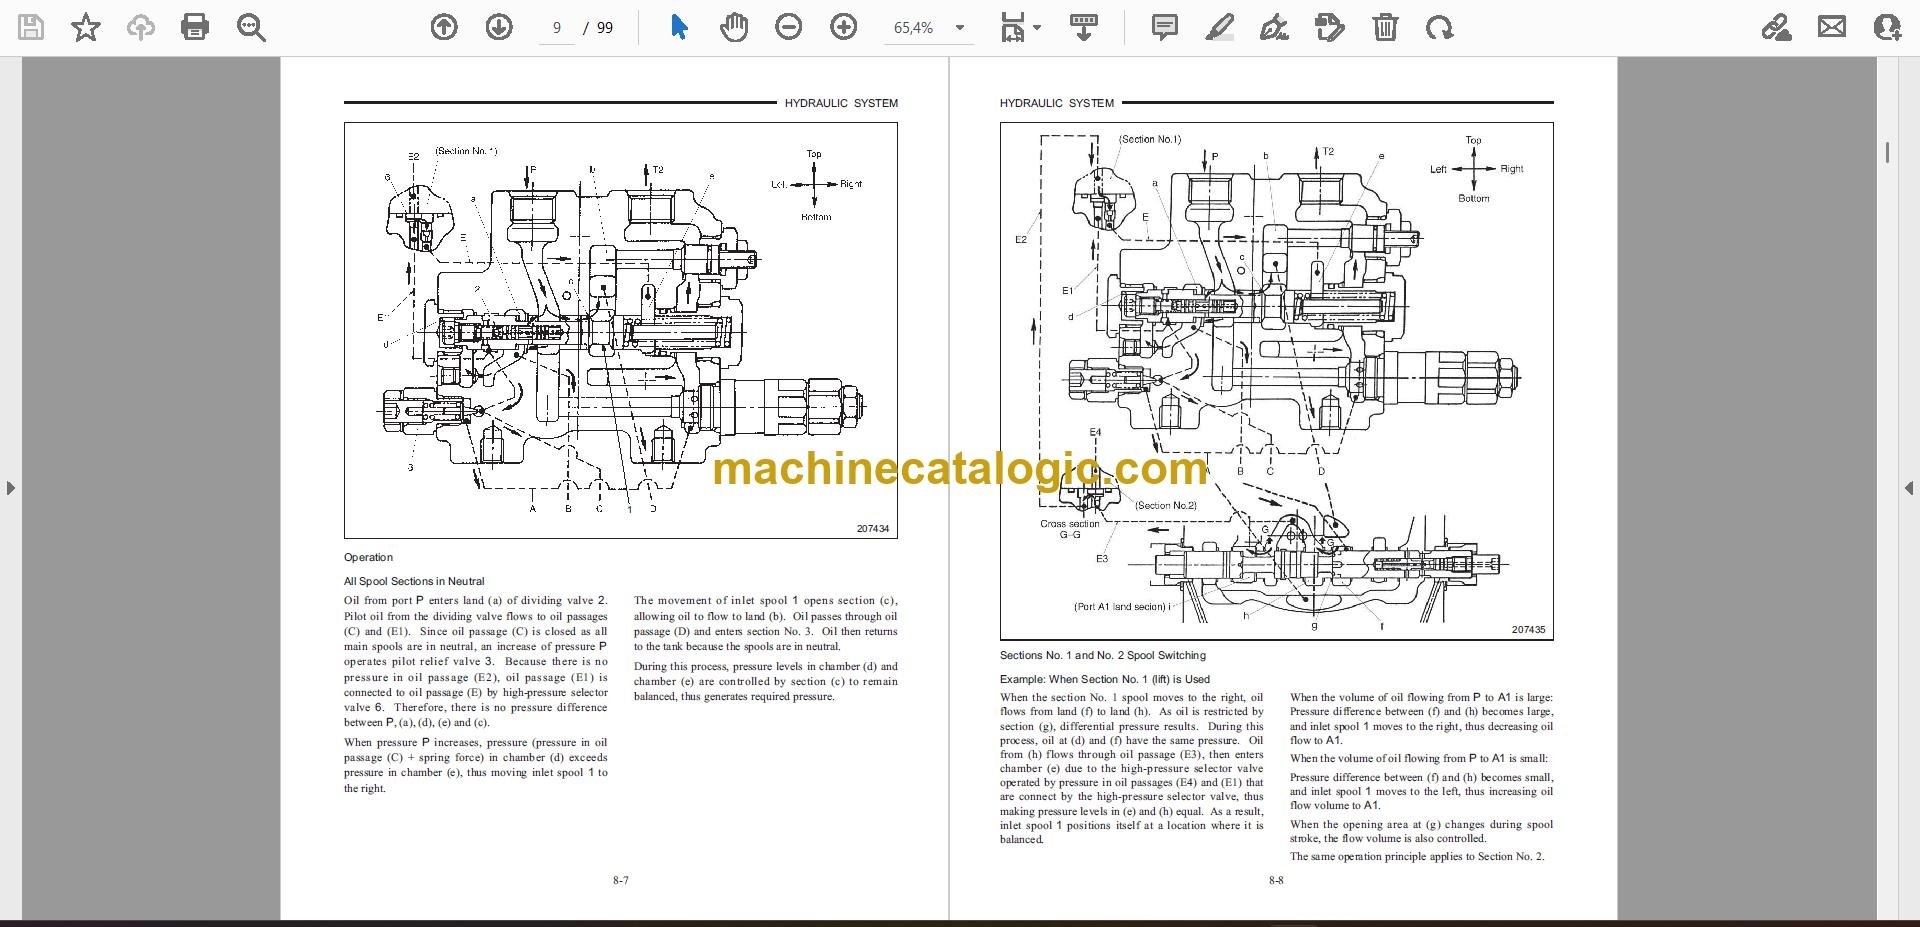
Task: Click 'Example: When Section No. 1 (lift) is Used'
Action: click(x=1105, y=679)
